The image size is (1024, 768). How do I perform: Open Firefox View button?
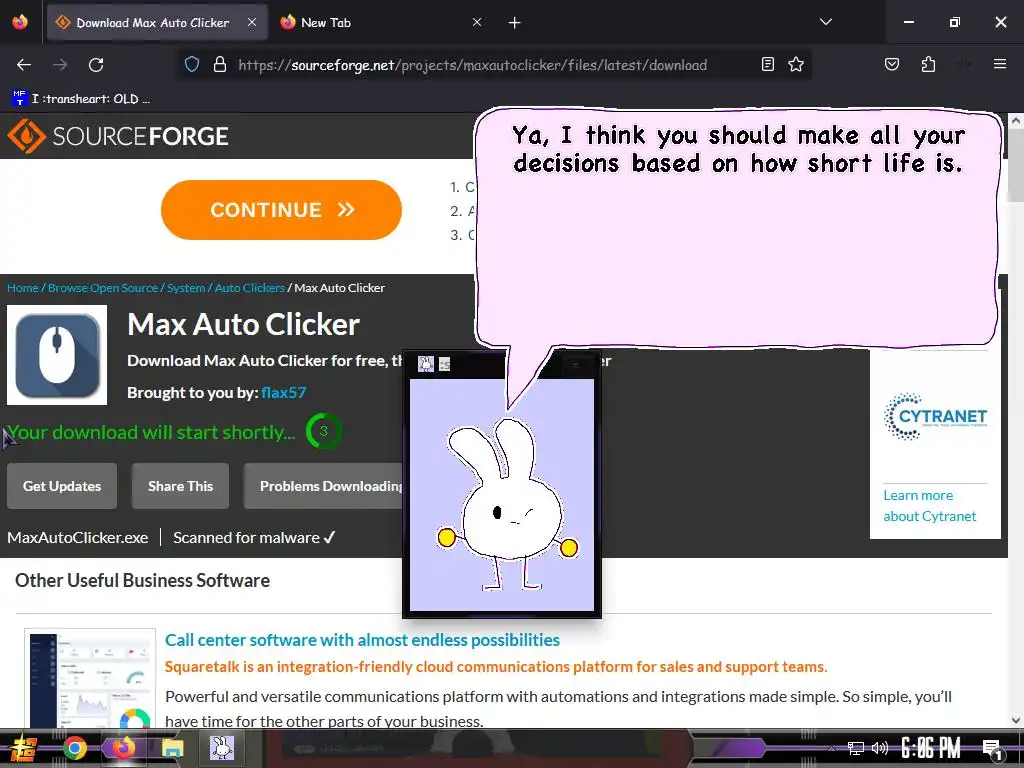coord(20,22)
